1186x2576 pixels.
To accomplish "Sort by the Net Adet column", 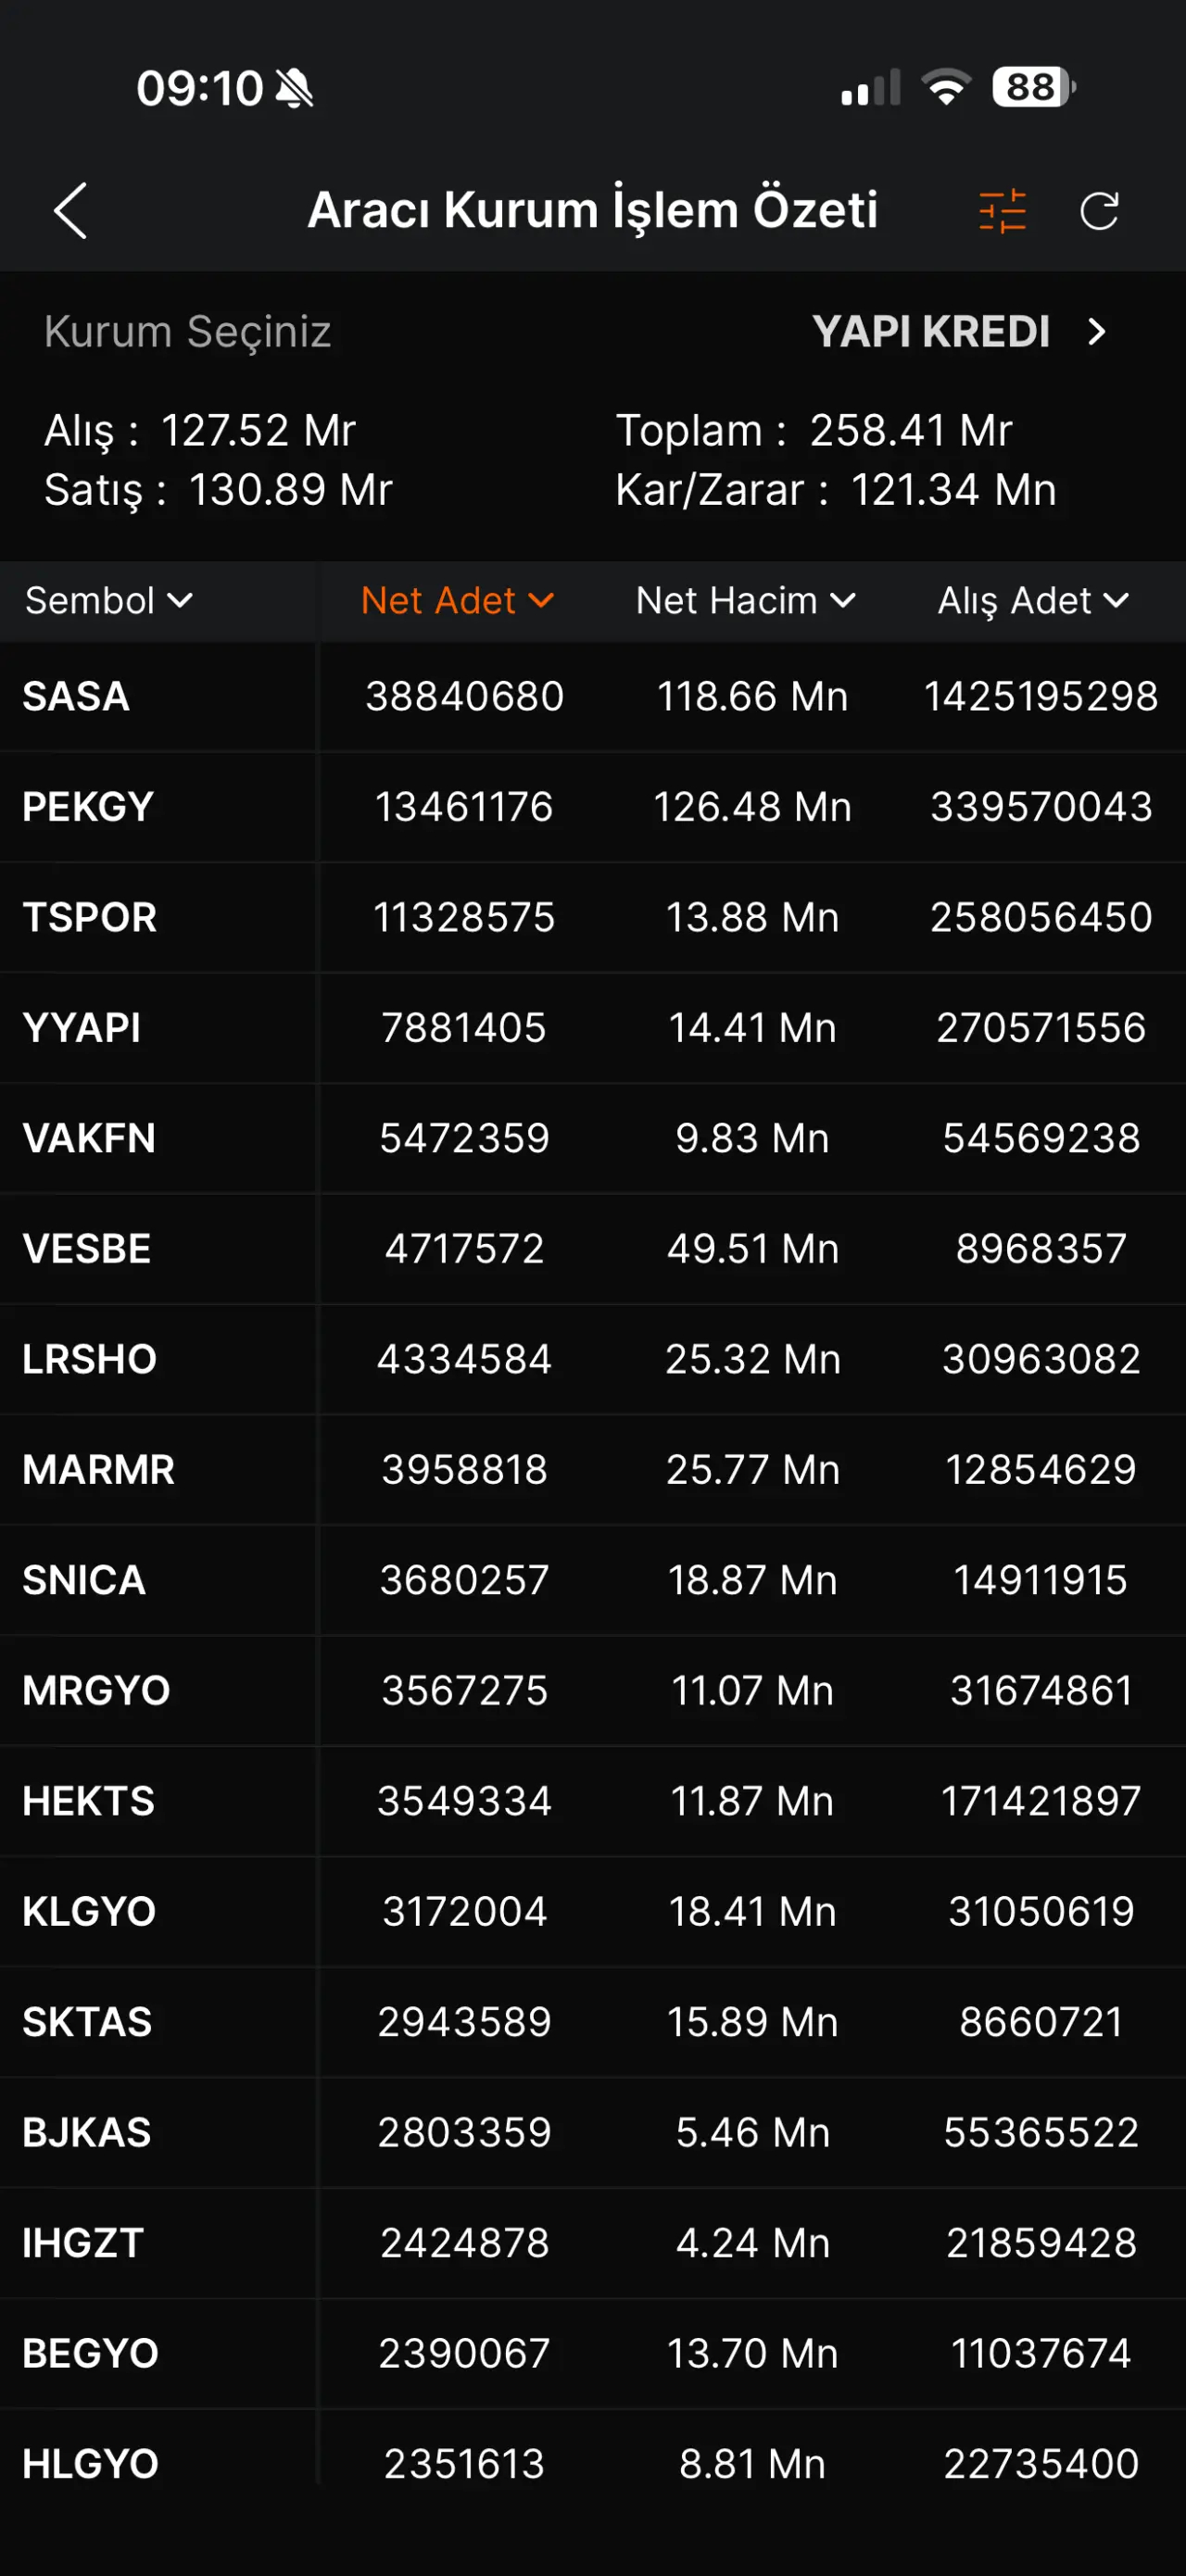I will point(457,601).
